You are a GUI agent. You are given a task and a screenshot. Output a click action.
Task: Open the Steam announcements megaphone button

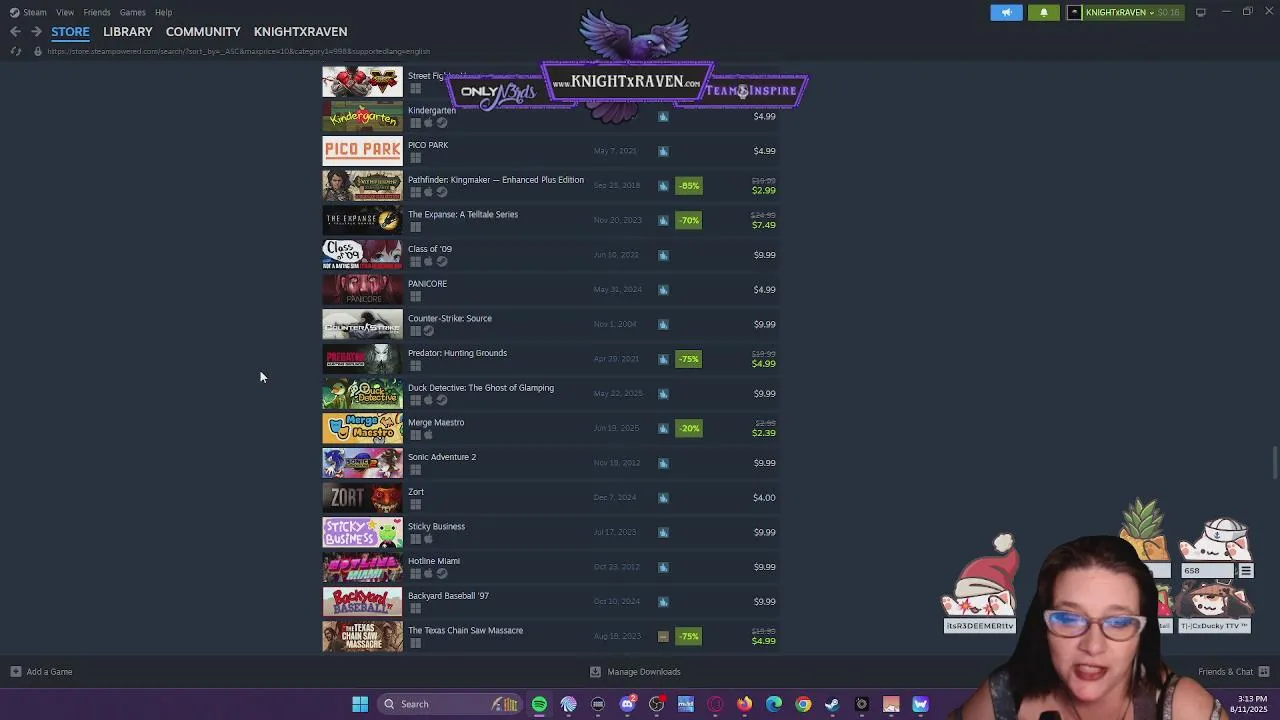[1006, 12]
